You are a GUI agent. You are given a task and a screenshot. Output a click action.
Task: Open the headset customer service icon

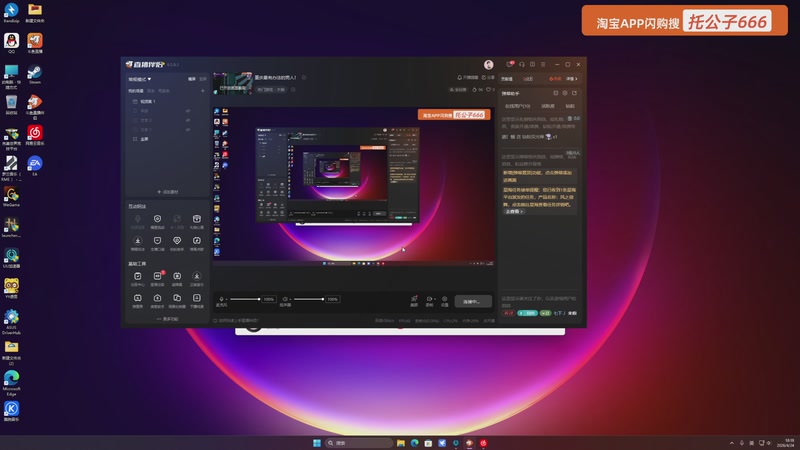(x=521, y=64)
